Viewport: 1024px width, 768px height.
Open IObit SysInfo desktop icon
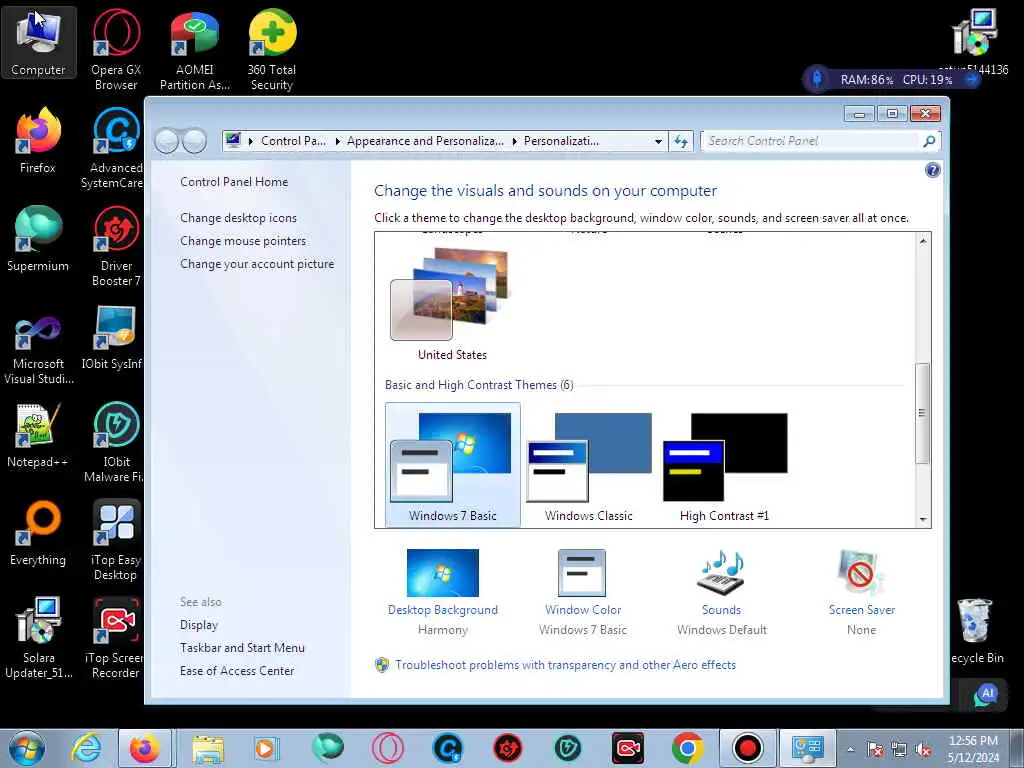coord(114,337)
